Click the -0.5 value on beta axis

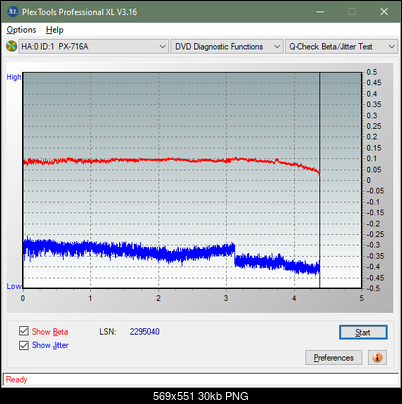pyautogui.click(x=373, y=288)
